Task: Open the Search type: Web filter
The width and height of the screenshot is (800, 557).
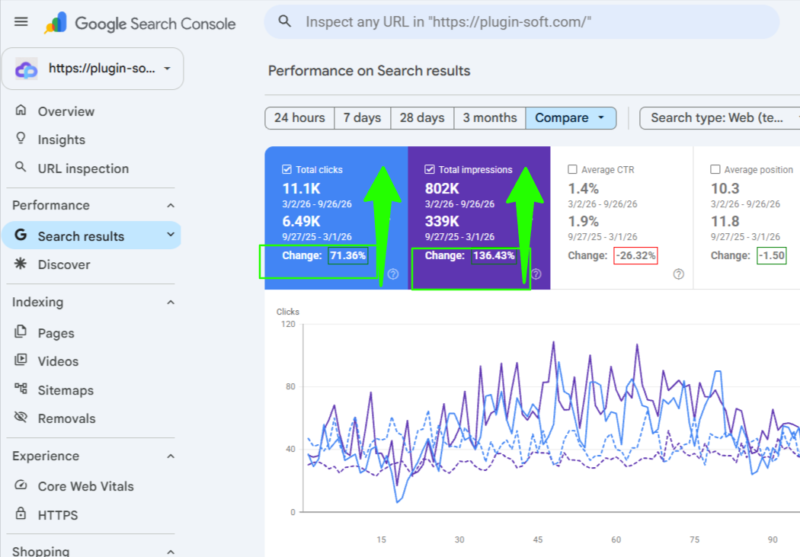Action: tap(720, 118)
